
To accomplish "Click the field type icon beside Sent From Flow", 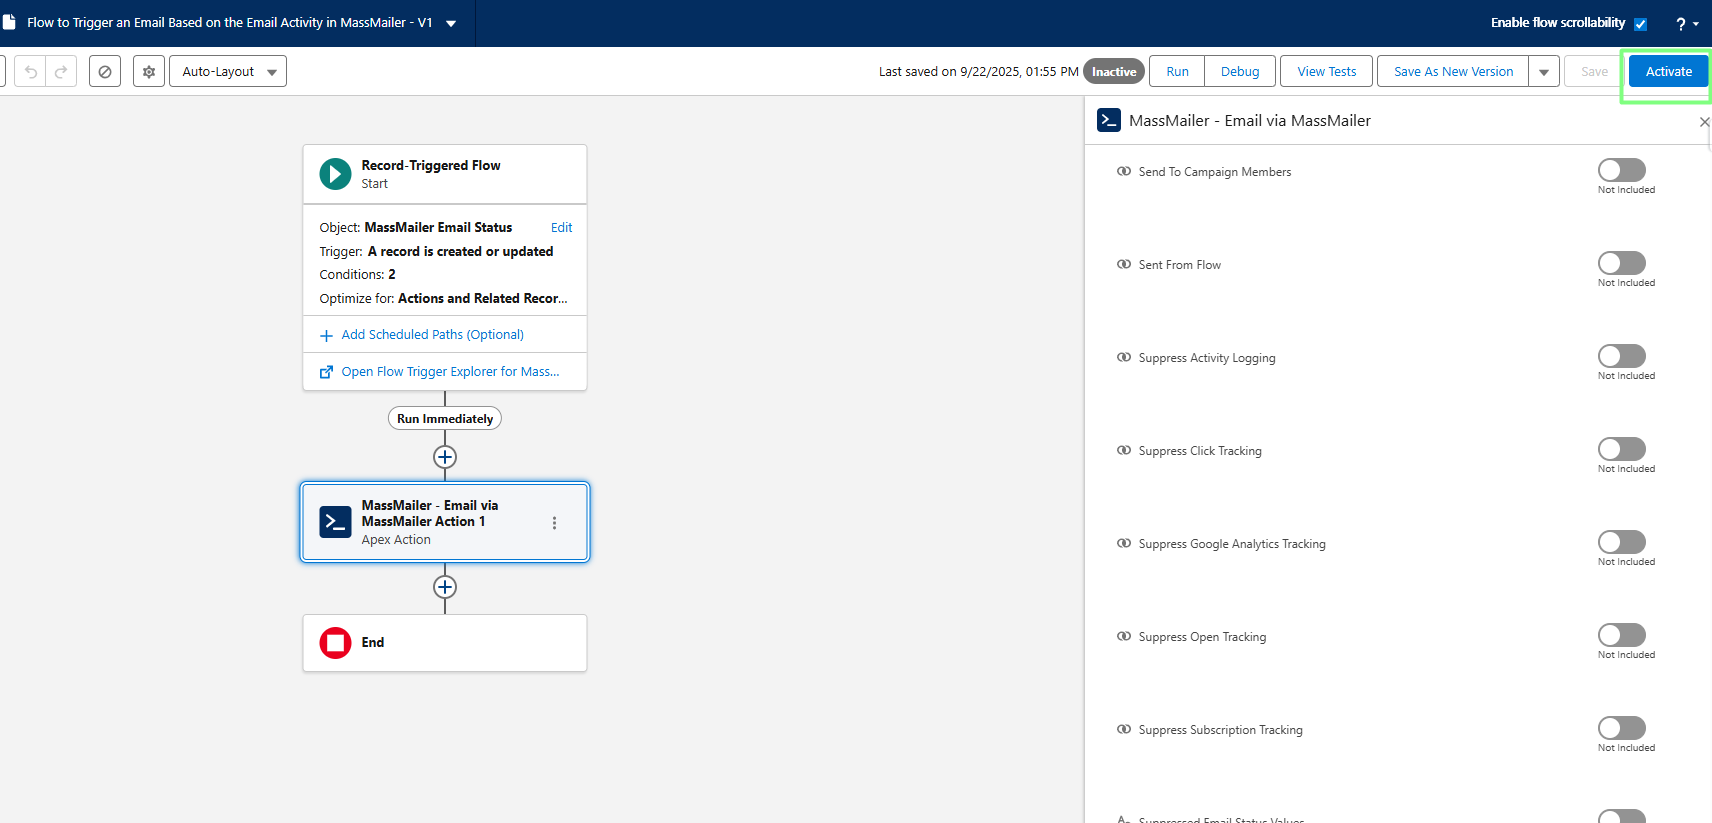I will pos(1124,264).
